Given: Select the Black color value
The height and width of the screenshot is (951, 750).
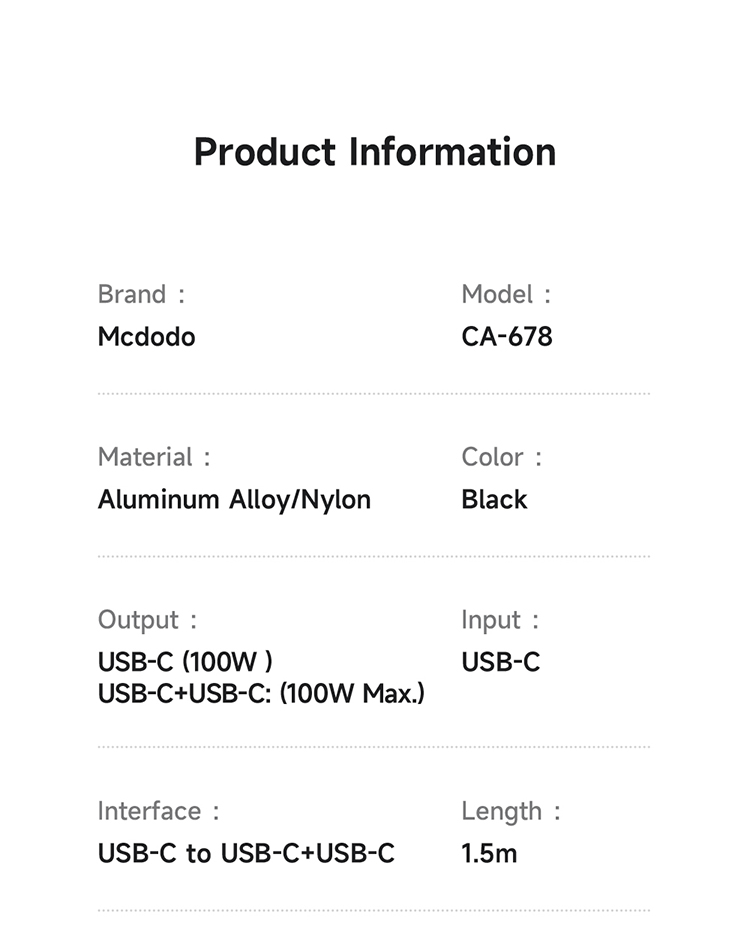Looking at the screenshot, I should pos(494,499).
